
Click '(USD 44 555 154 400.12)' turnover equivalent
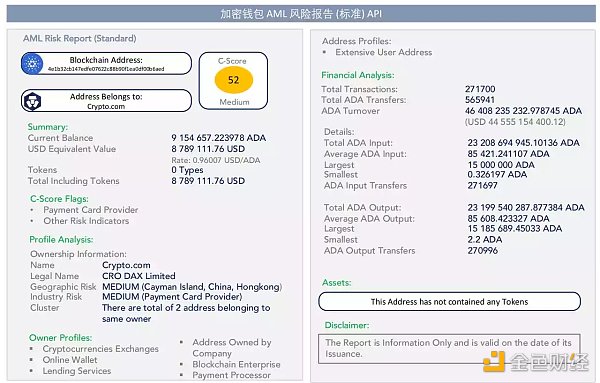pos(515,122)
